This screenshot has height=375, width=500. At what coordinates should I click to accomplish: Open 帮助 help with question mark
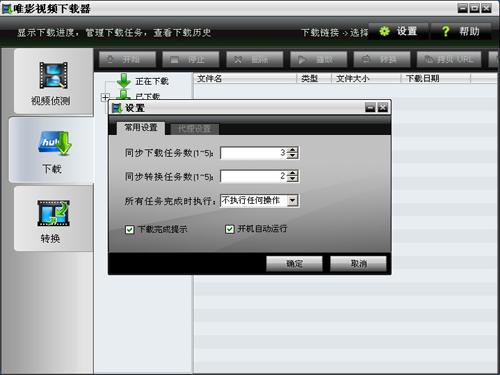coord(461,32)
